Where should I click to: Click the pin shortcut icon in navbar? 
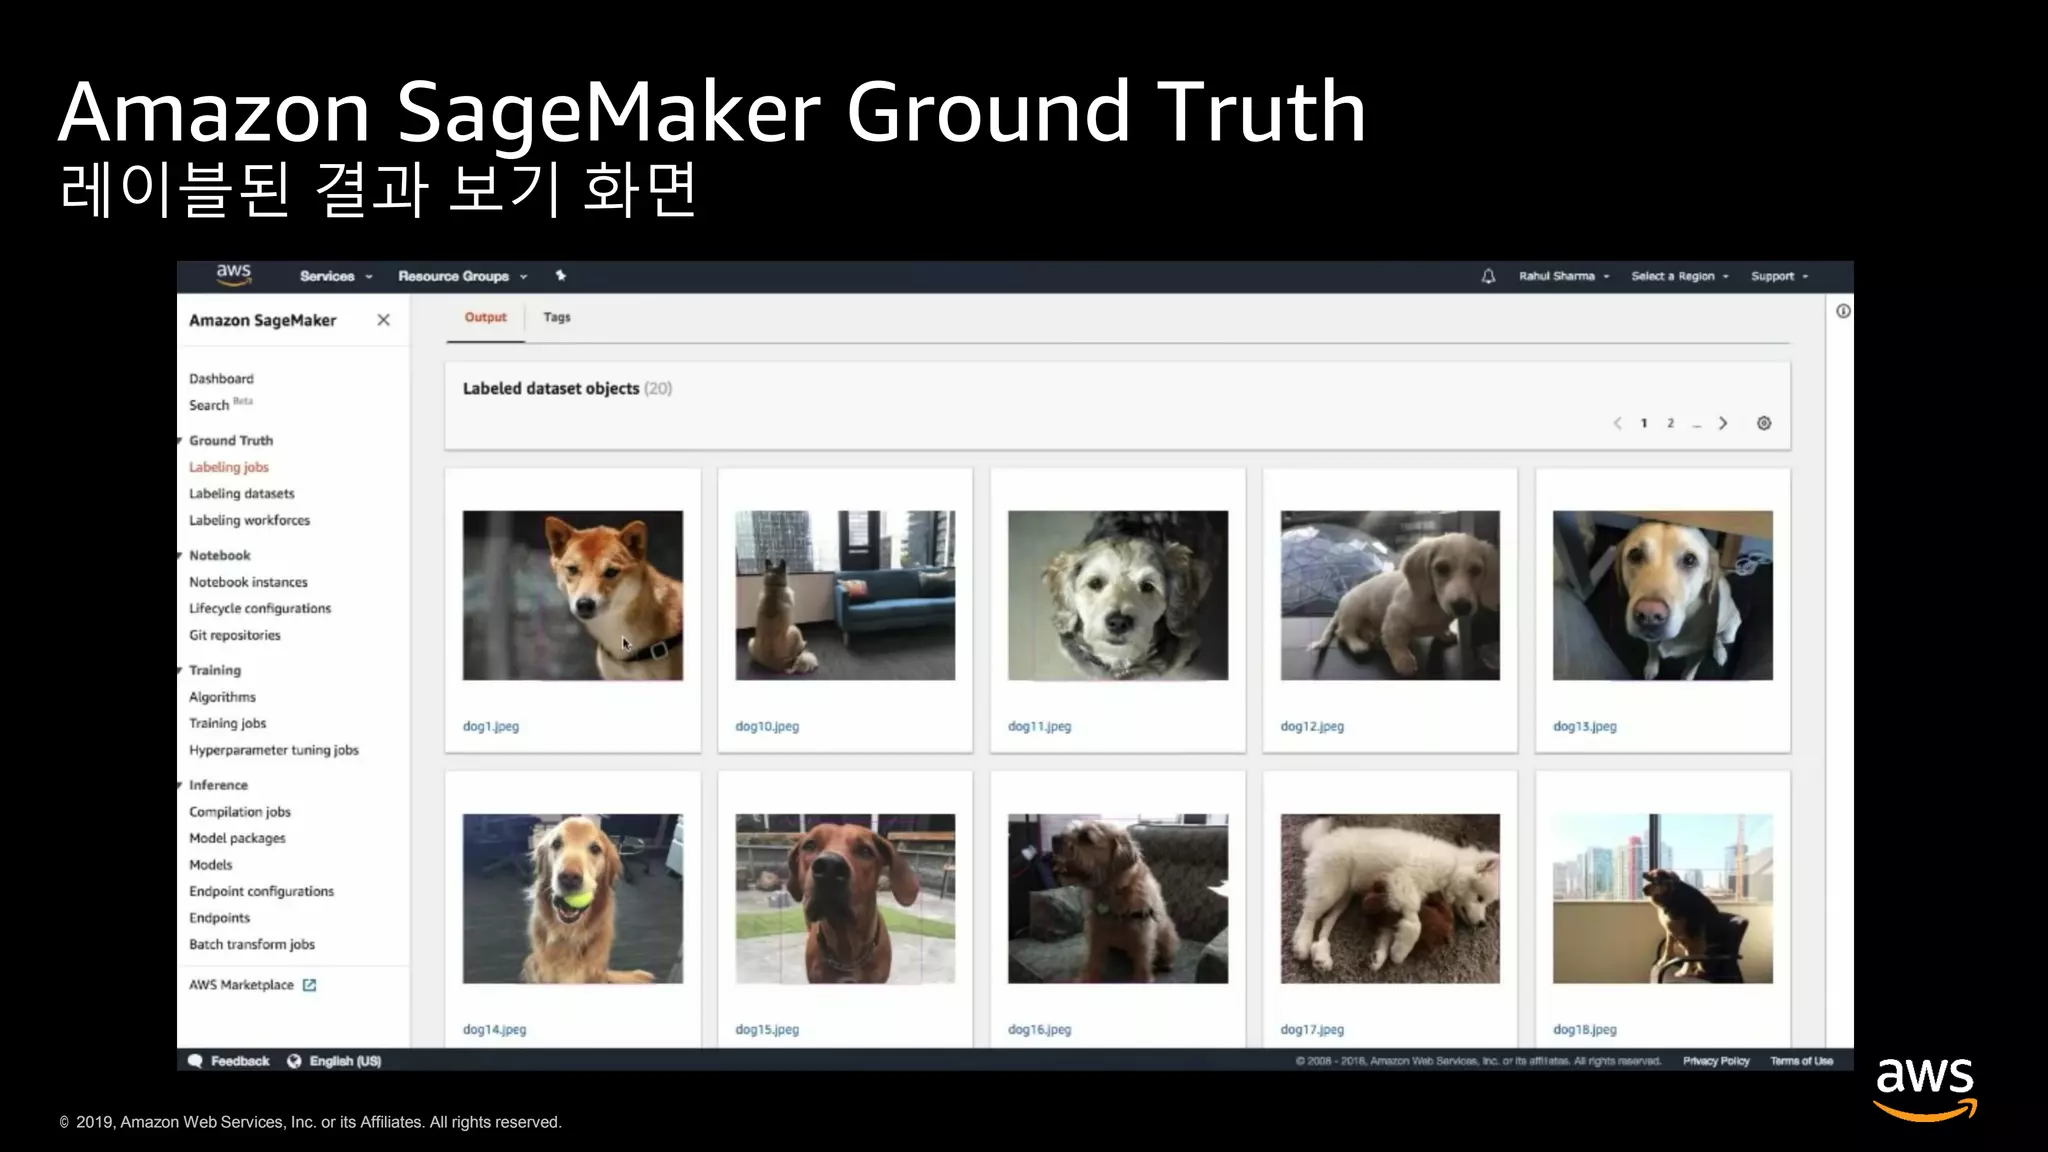(561, 276)
